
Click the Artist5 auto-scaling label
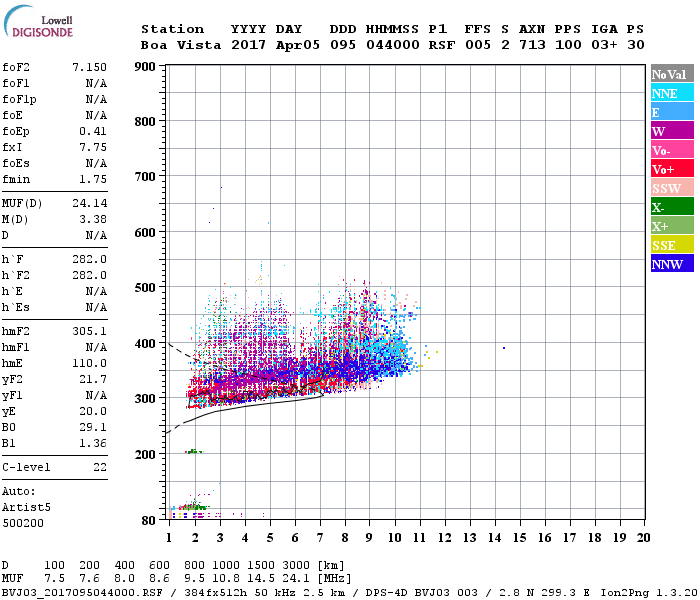26,508
